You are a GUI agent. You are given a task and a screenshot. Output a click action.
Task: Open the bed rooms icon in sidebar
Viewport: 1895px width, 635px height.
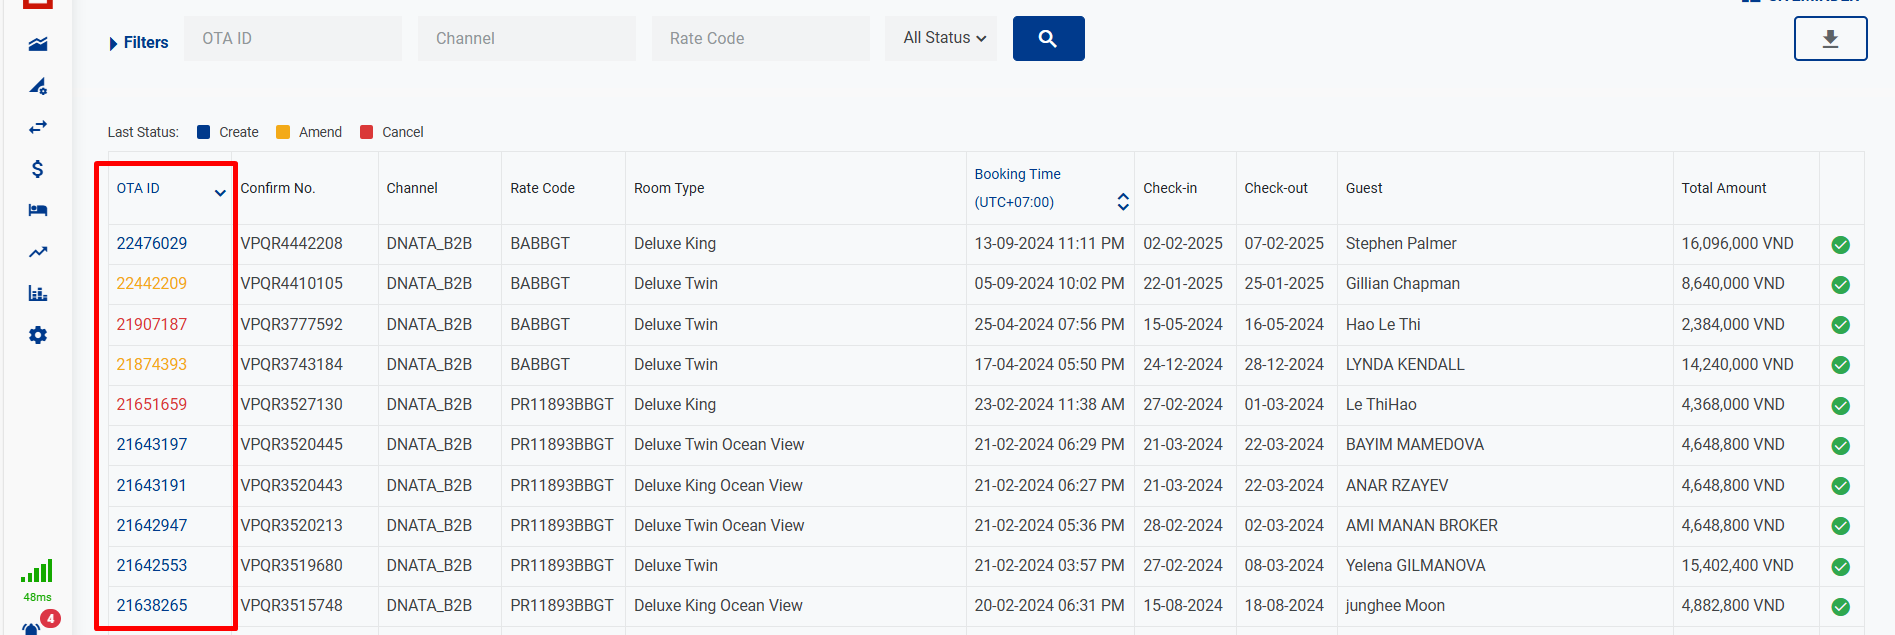[38, 210]
